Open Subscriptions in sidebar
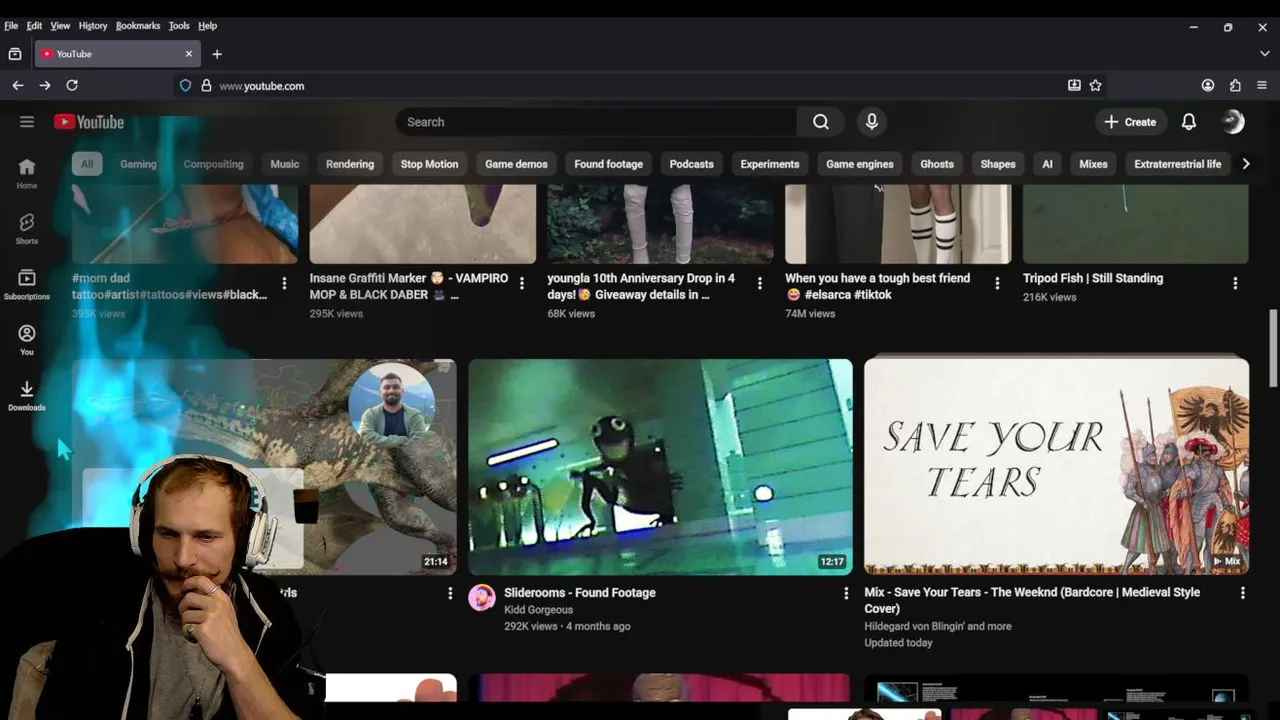 tap(27, 284)
